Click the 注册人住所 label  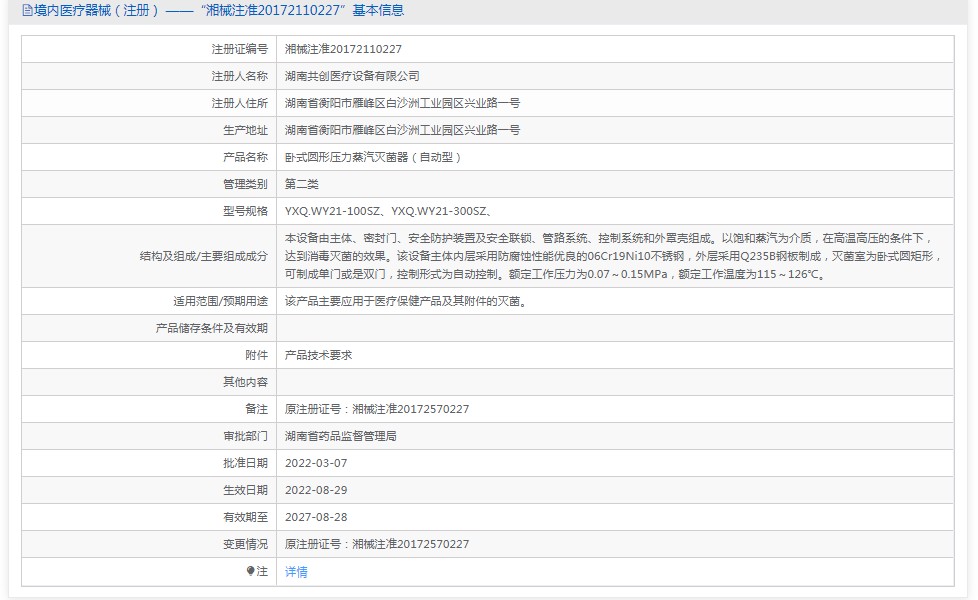click(240, 103)
